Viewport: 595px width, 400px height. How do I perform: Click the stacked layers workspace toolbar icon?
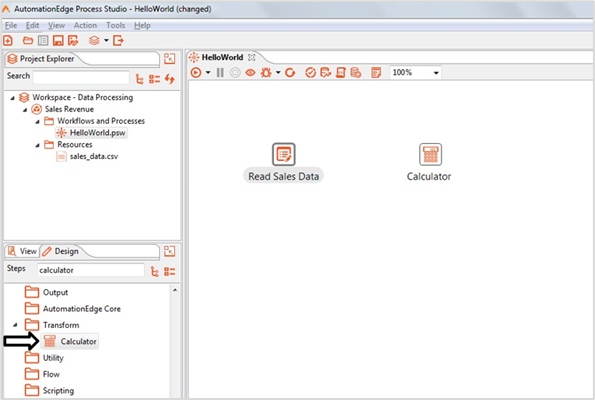[x=94, y=40]
